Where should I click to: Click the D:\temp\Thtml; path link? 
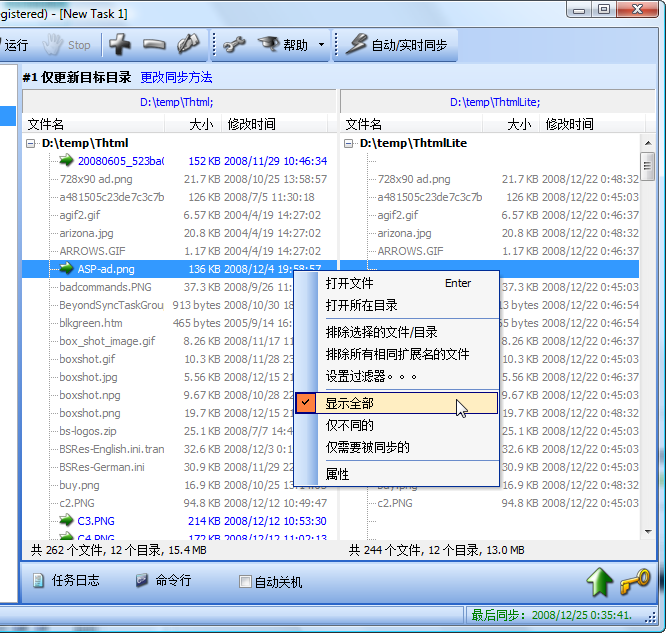tap(177, 102)
